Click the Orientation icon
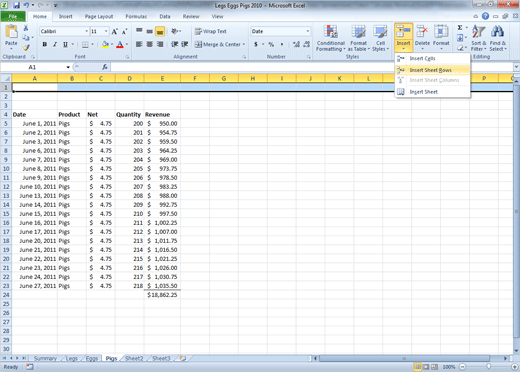The width and height of the screenshot is (520, 372). [174, 31]
